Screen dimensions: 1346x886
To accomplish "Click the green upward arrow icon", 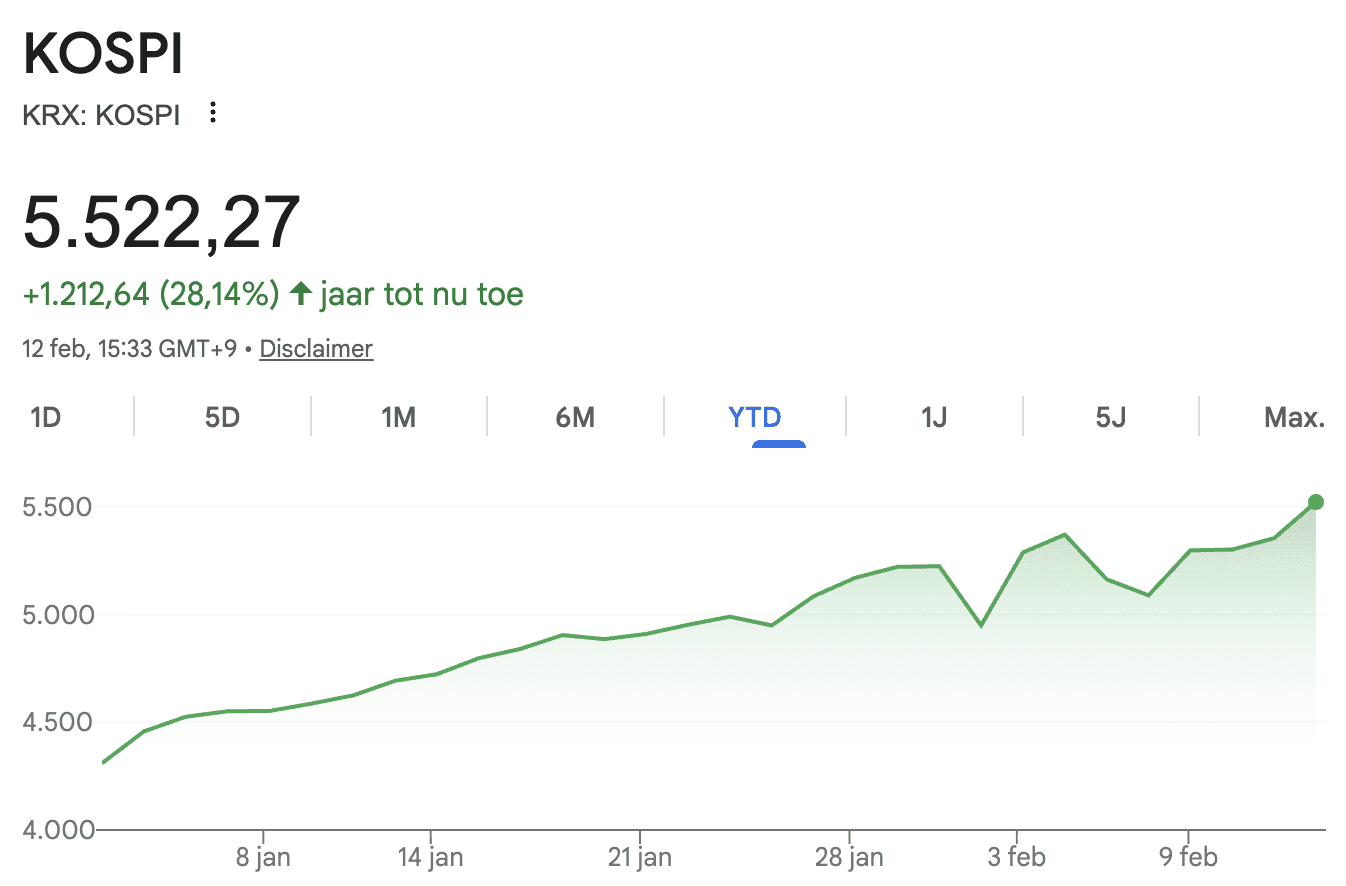I will (x=300, y=294).
